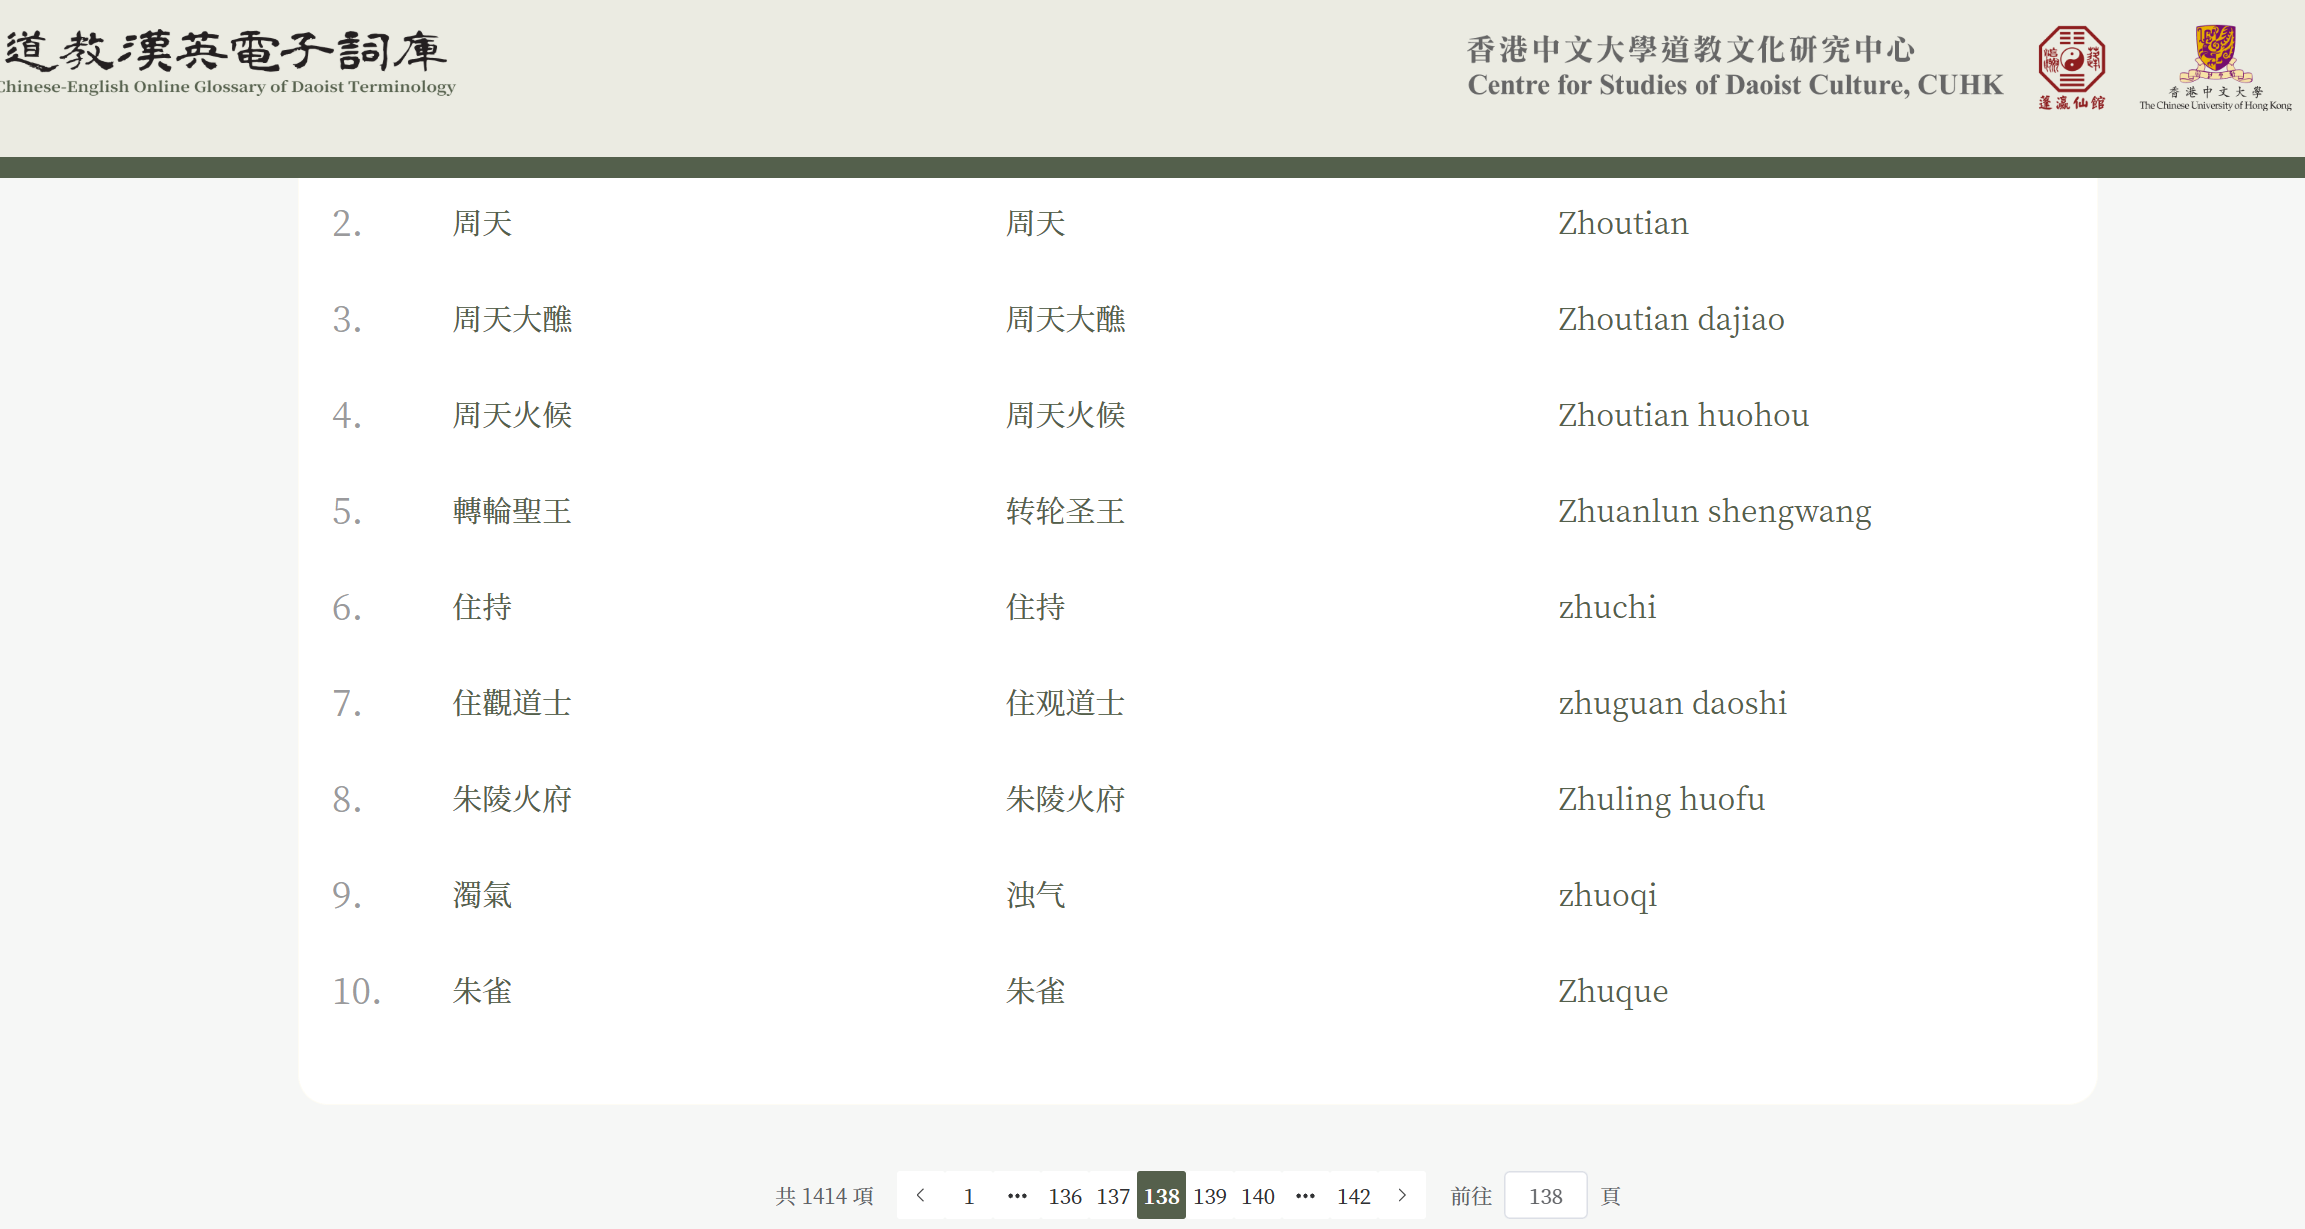Click the ellipsis before page 142
Image resolution: width=2305 pixels, height=1229 pixels.
coord(1305,1195)
